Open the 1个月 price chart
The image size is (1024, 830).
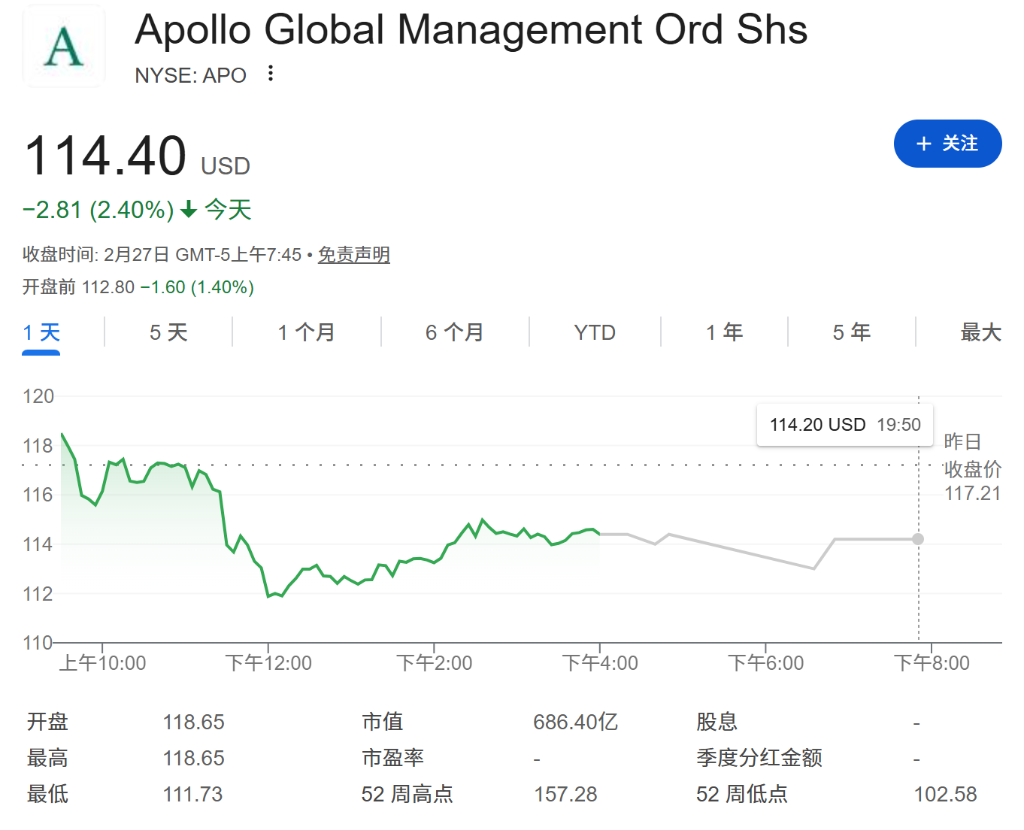[x=306, y=331]
